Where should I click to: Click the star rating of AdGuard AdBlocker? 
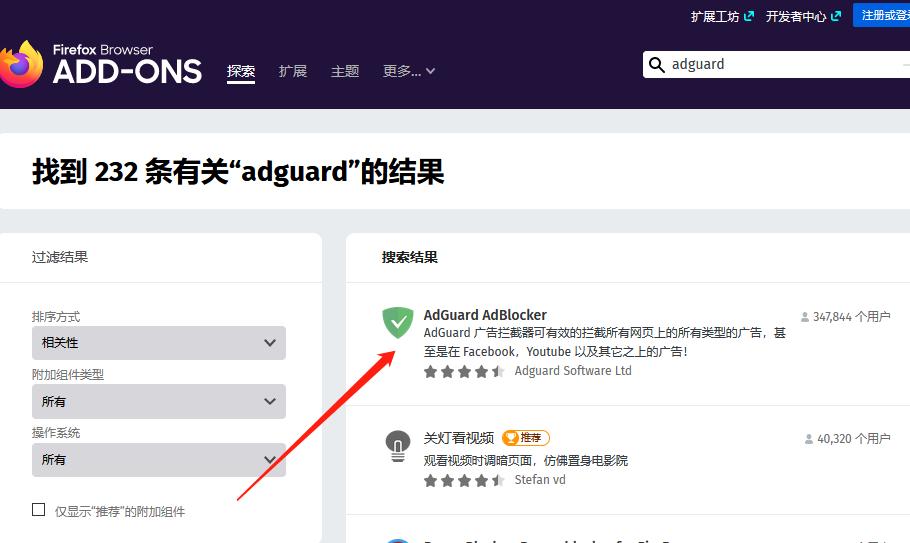(x=464, y=371)
